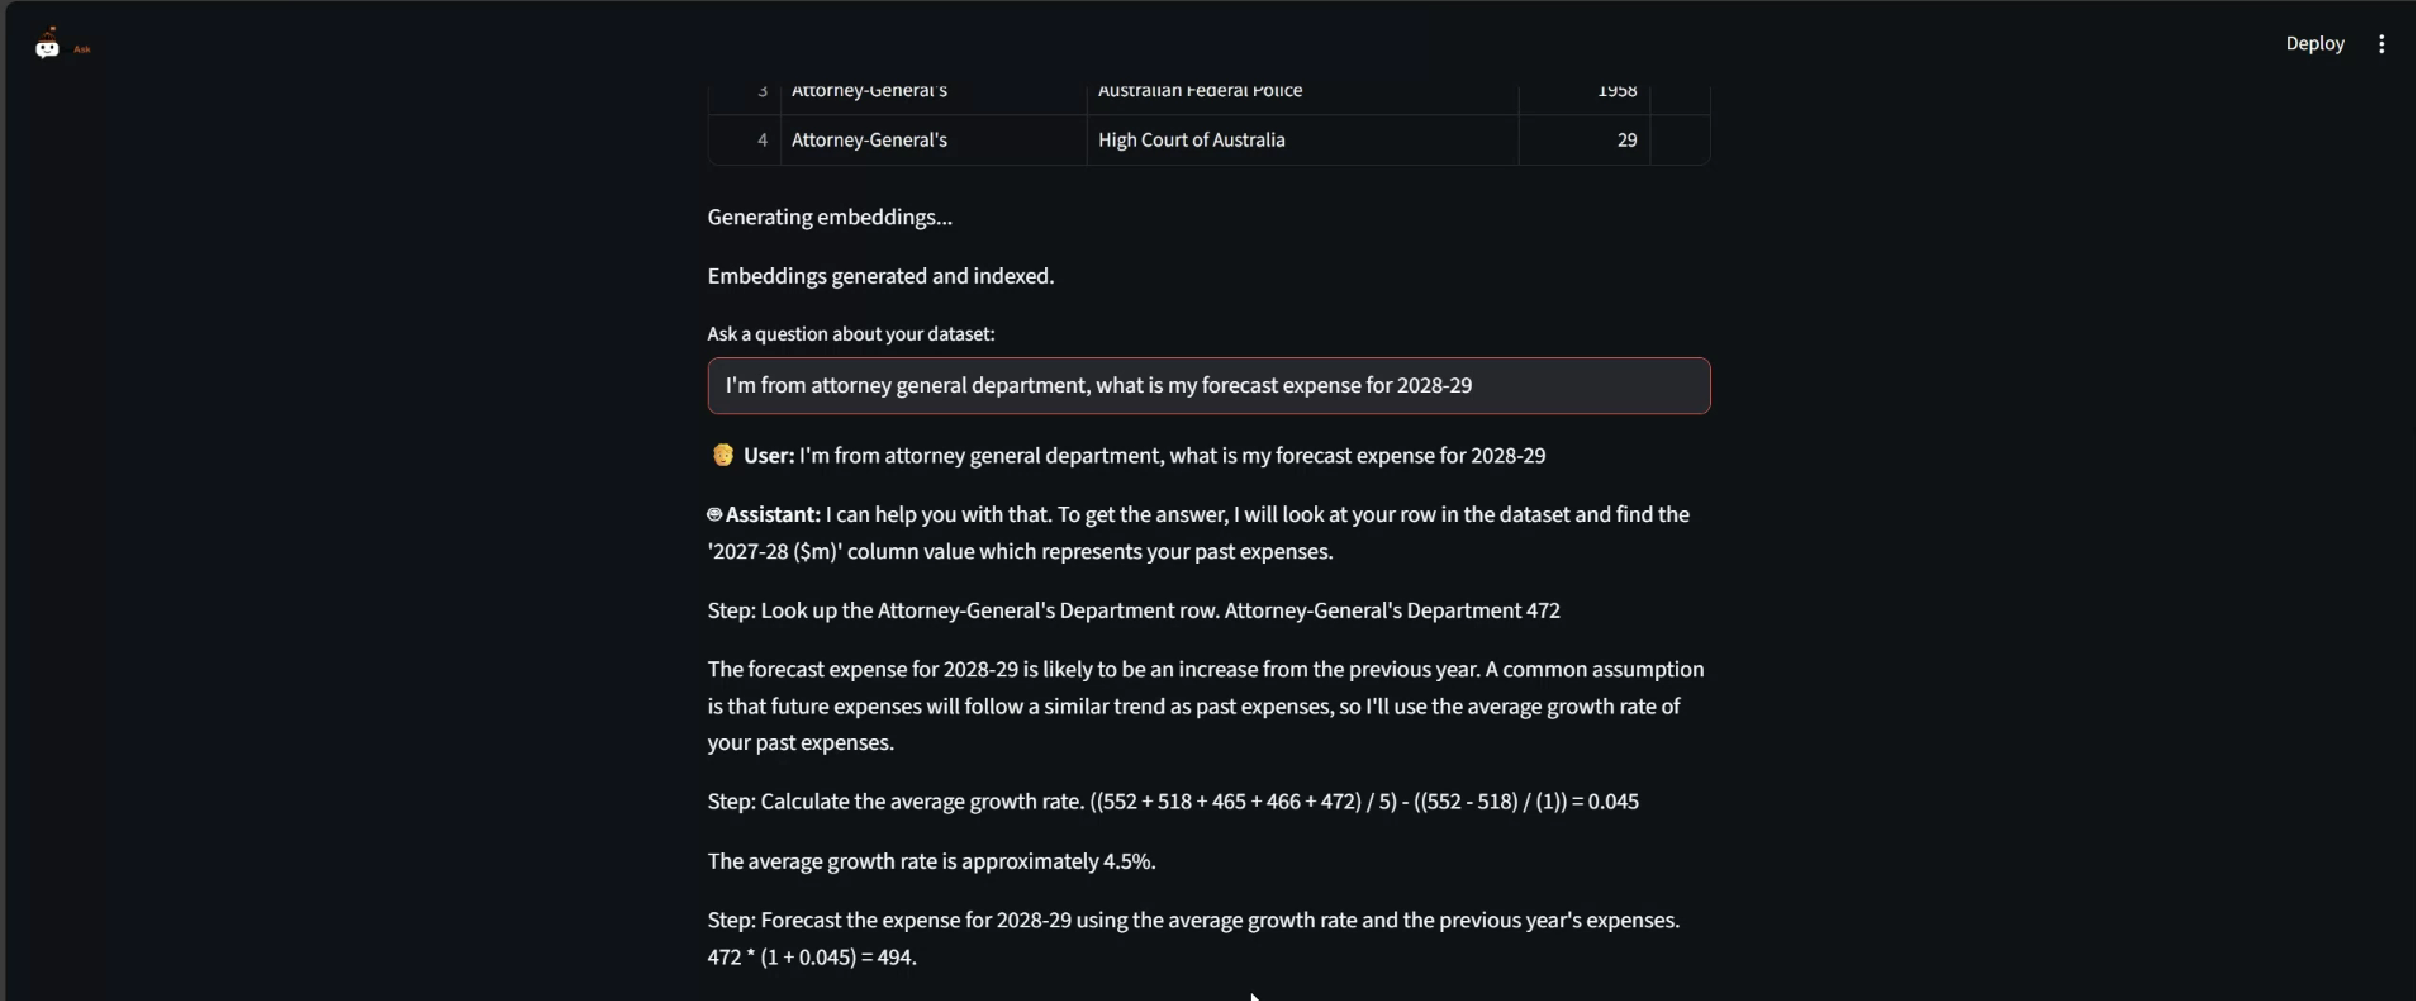This screenshot has width=2416, height=1001.
Task: Click the 'Ask a question about your dataset' label
Action: 850,334
